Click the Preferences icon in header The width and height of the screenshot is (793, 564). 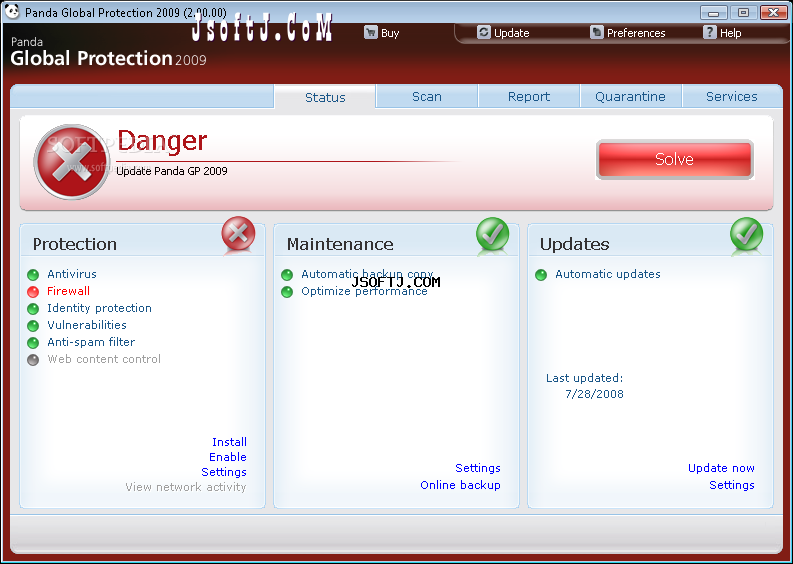(x=597, y=32)
